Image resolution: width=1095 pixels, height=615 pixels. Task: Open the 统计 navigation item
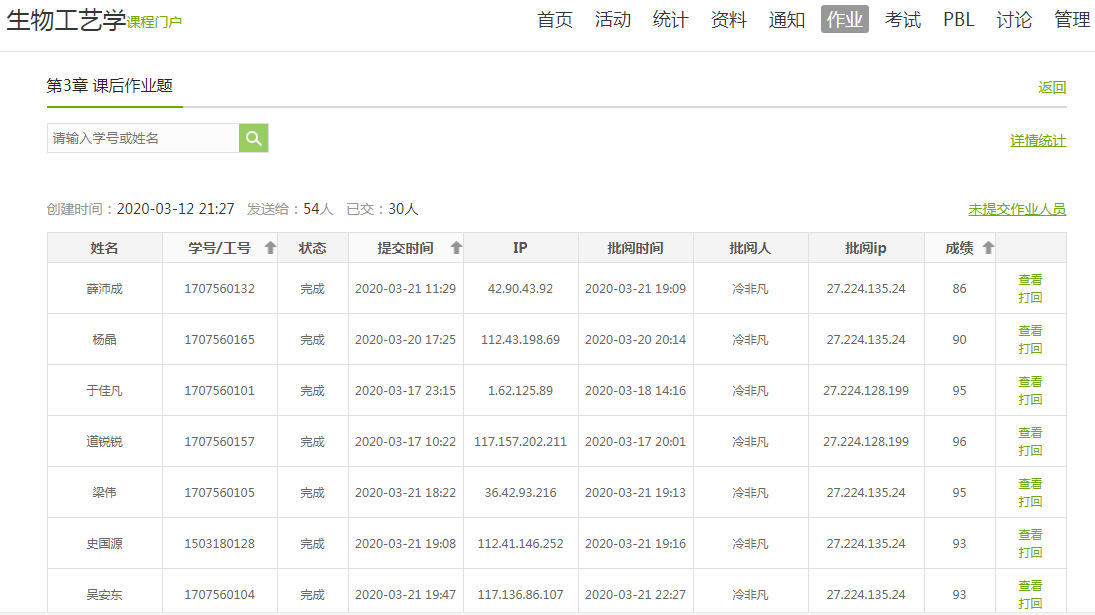point(670,20)
